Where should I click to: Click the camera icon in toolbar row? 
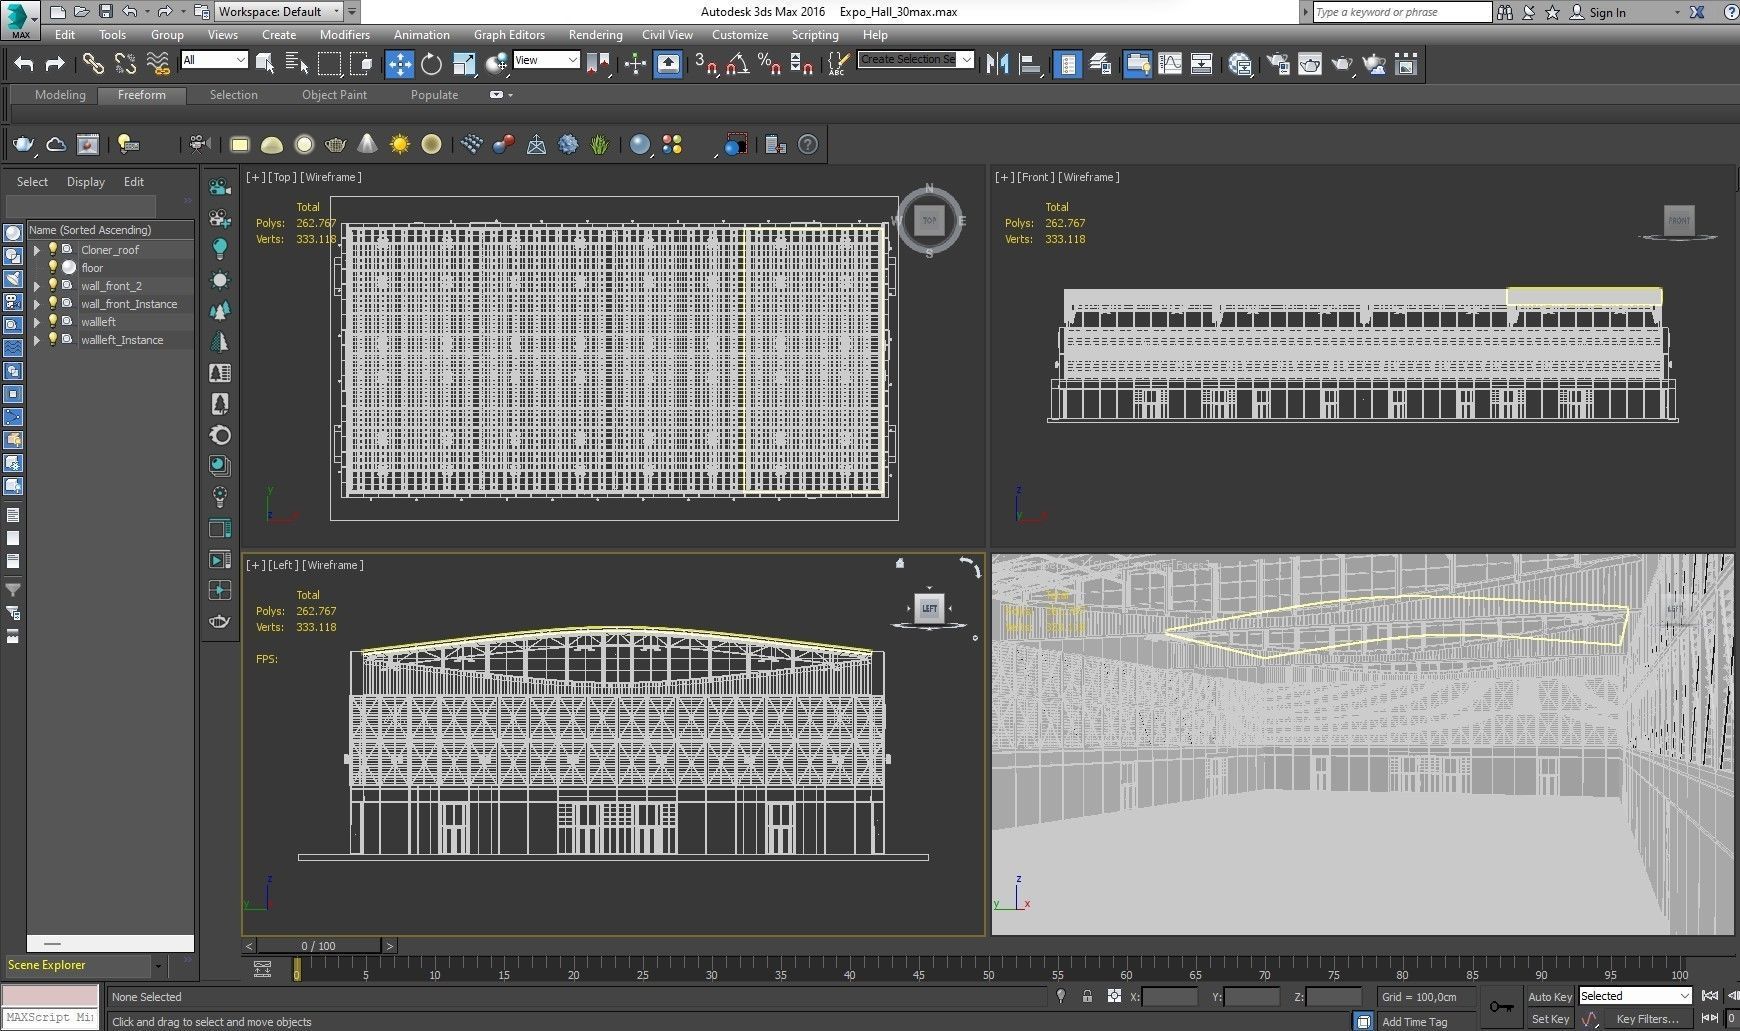pos(199,145)
